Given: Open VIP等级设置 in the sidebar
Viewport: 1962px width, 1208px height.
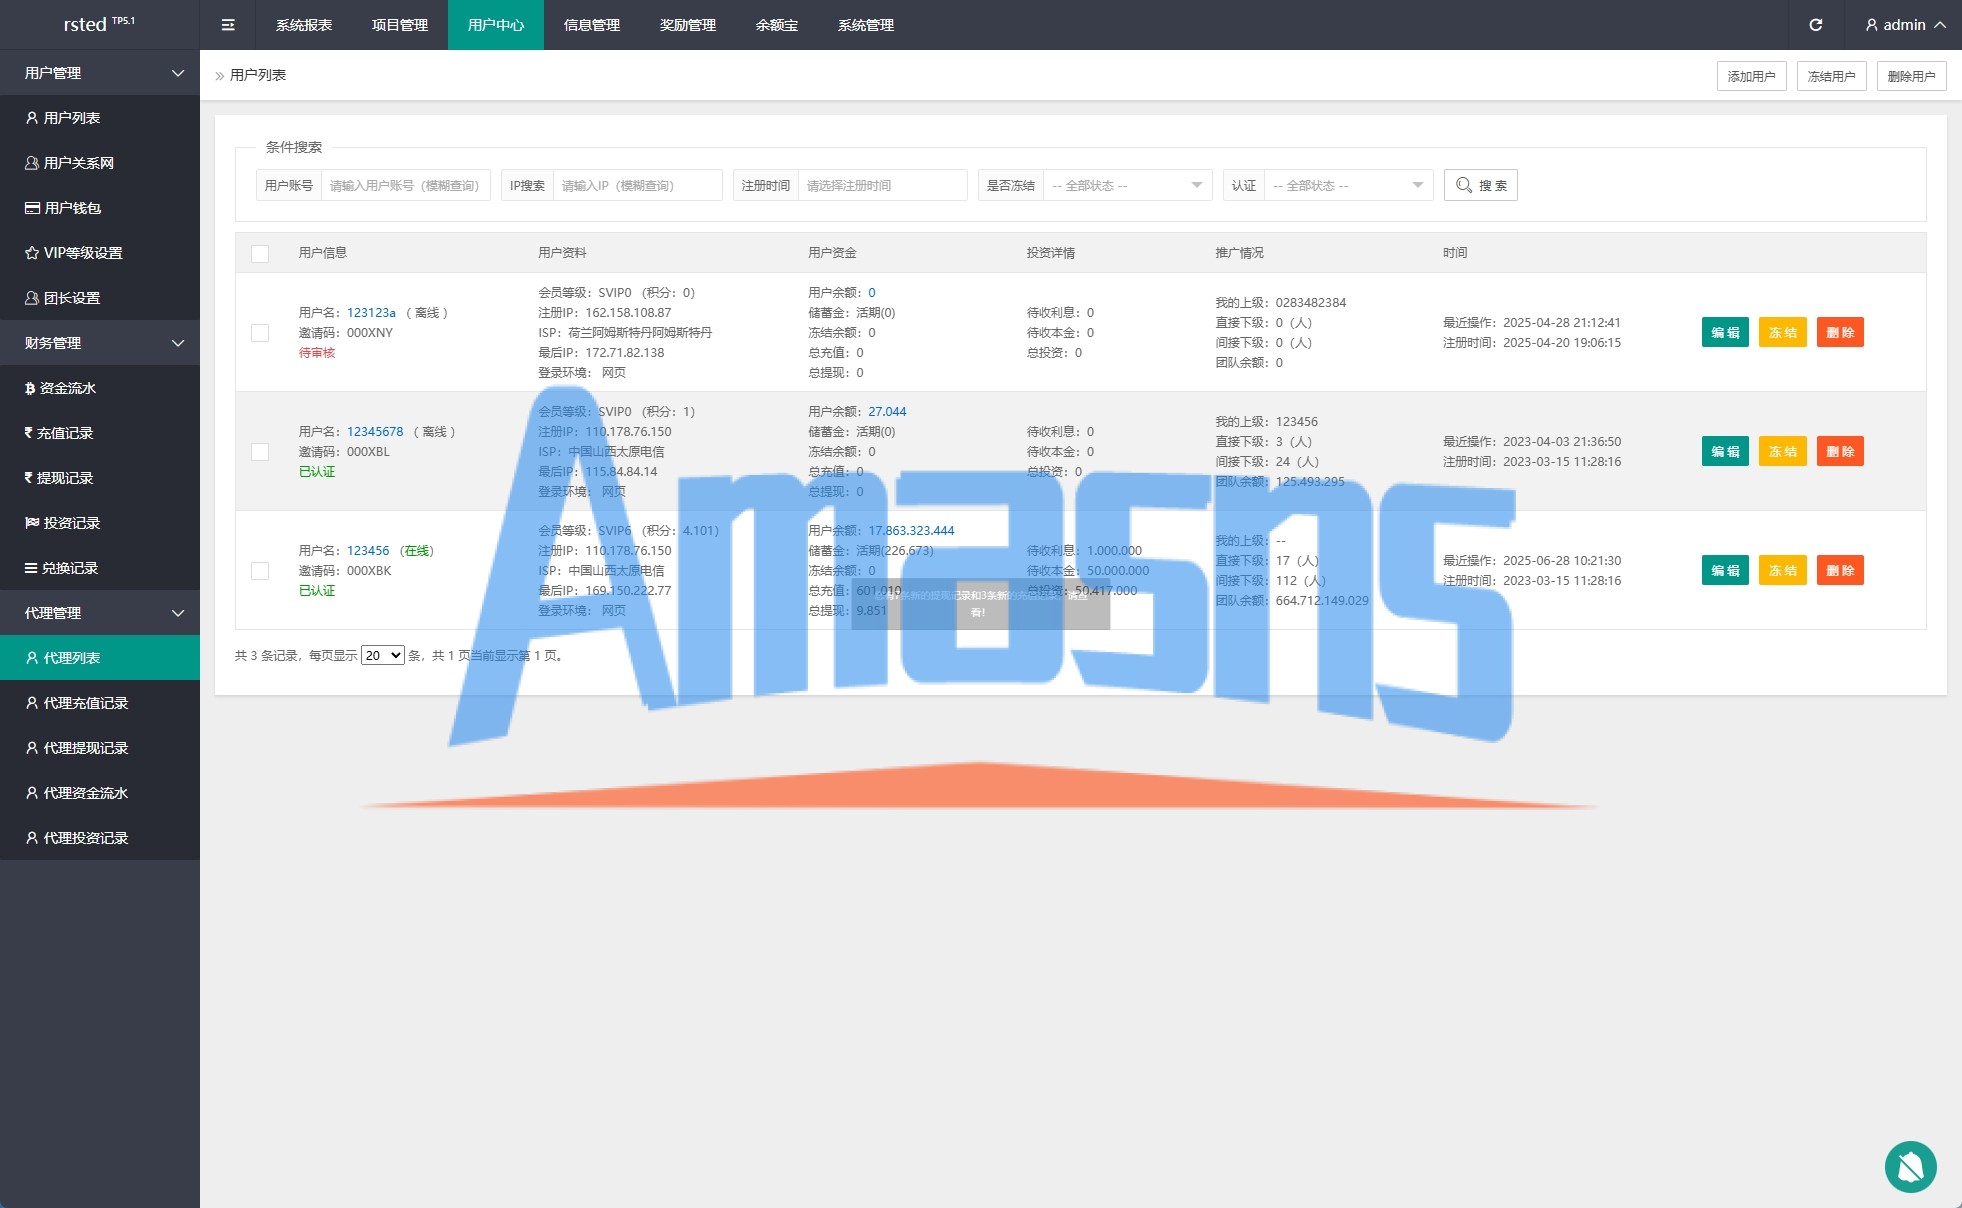Looking at the screenshot, I should coord(83,253).
